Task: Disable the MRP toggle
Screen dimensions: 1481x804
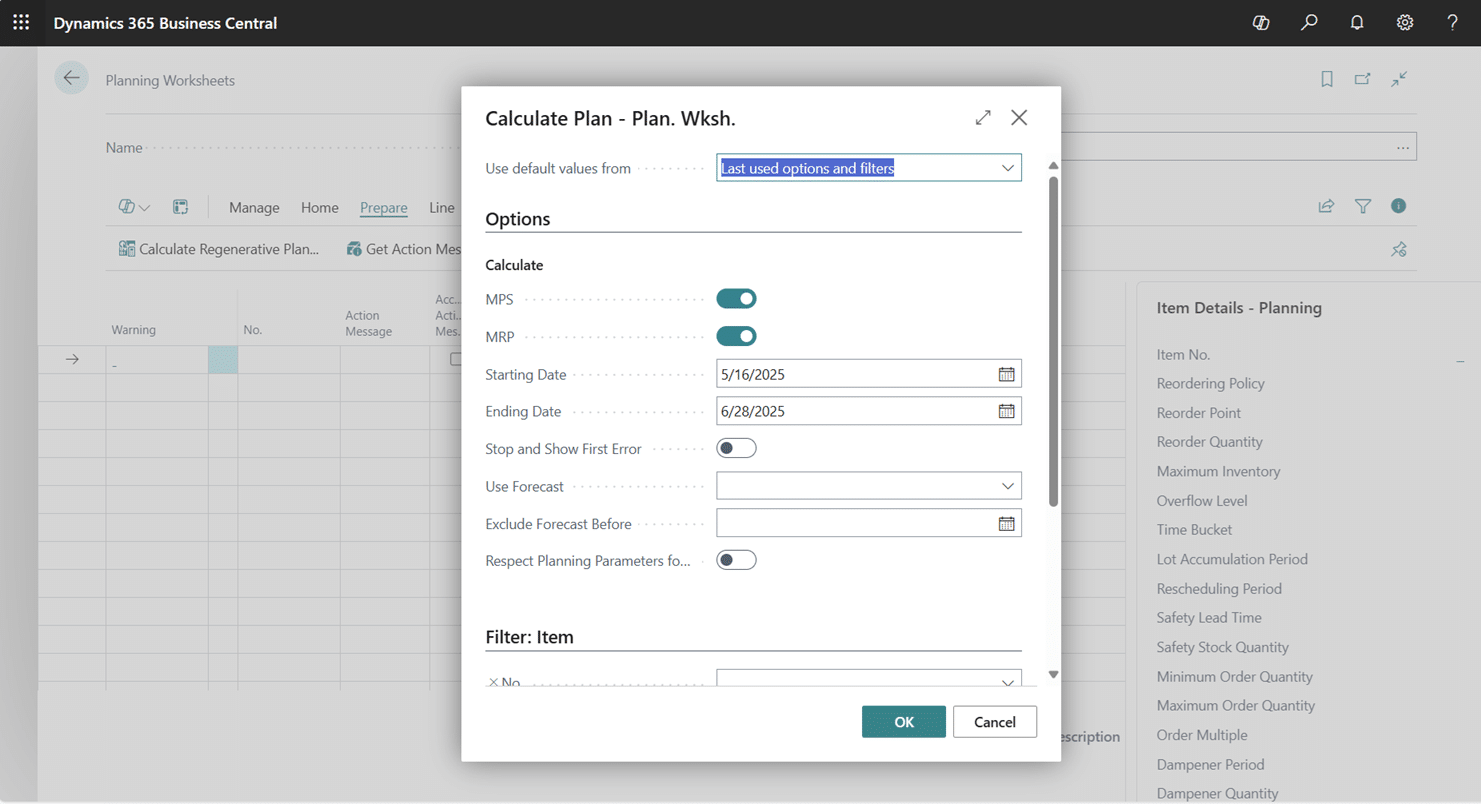Action: (736, 337)
